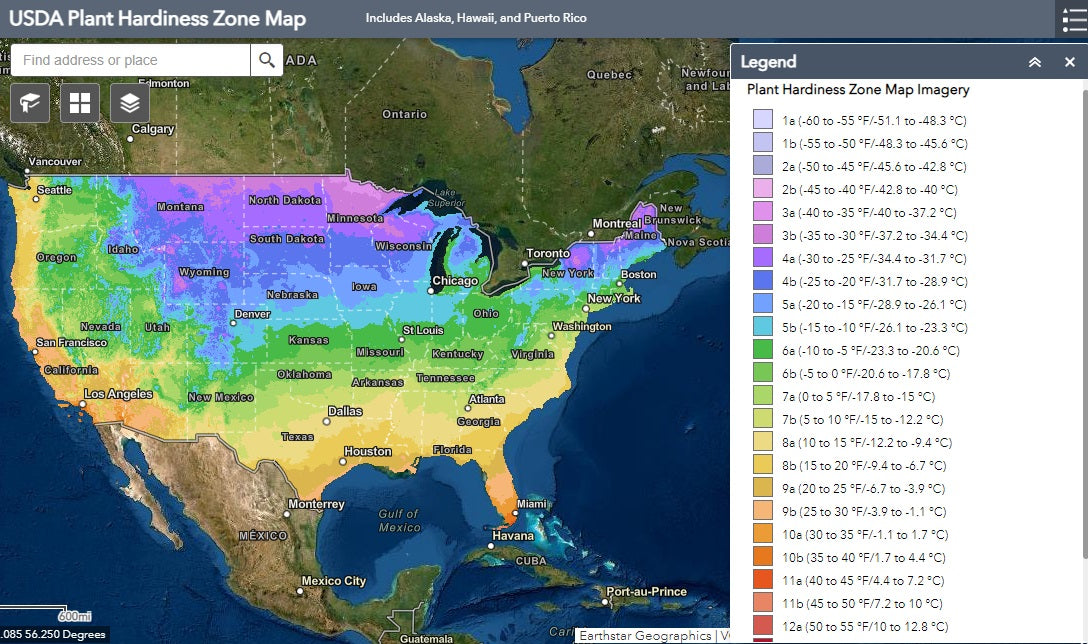This screenshot has width=1088, height=644.
Task: Open the graduation cap help widget
Action: coord(30,103)
